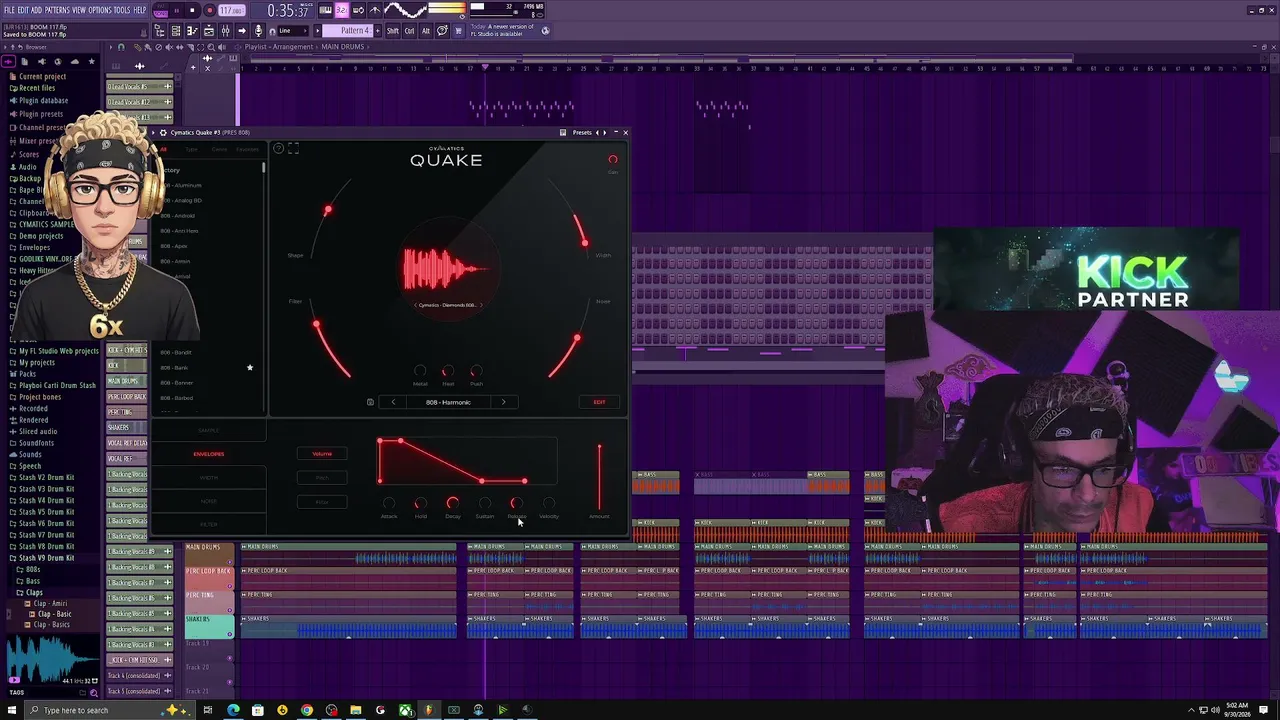This screenshot has width=1280, height=720.
Task: Toggle the Alt key button in toolbar
Action: [425, 31]
